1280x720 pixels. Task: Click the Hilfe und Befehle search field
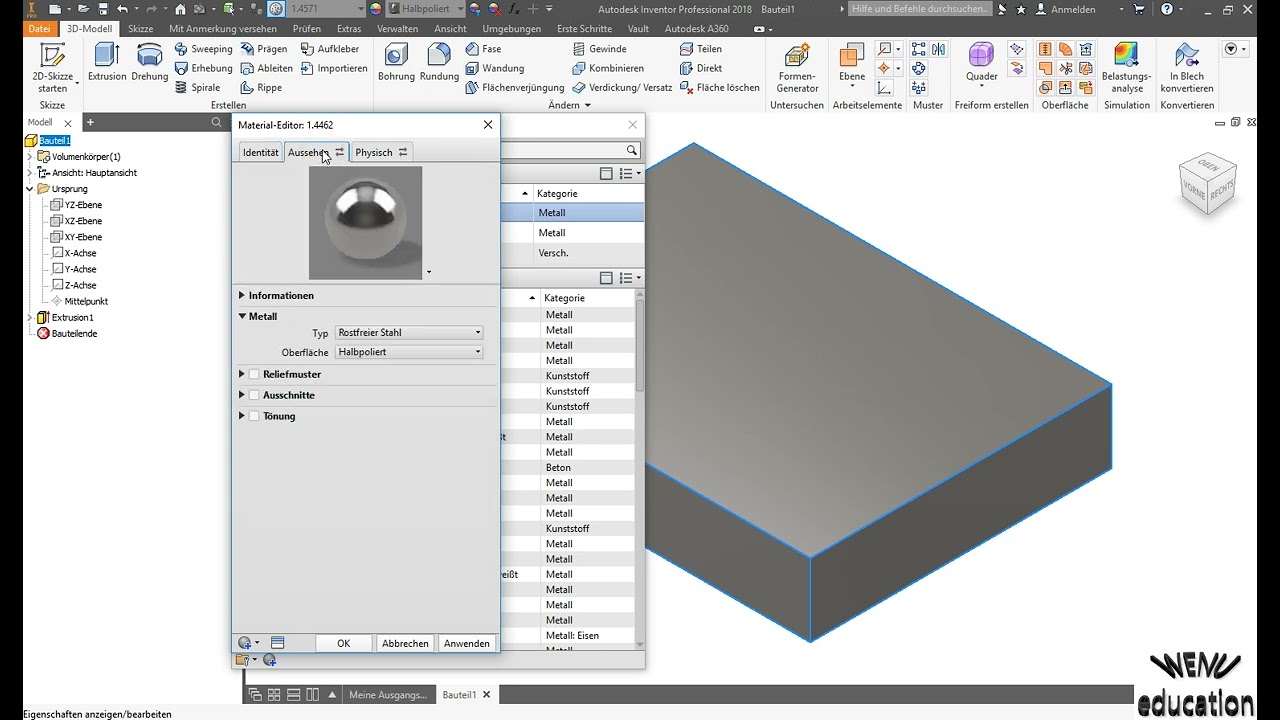921,9
